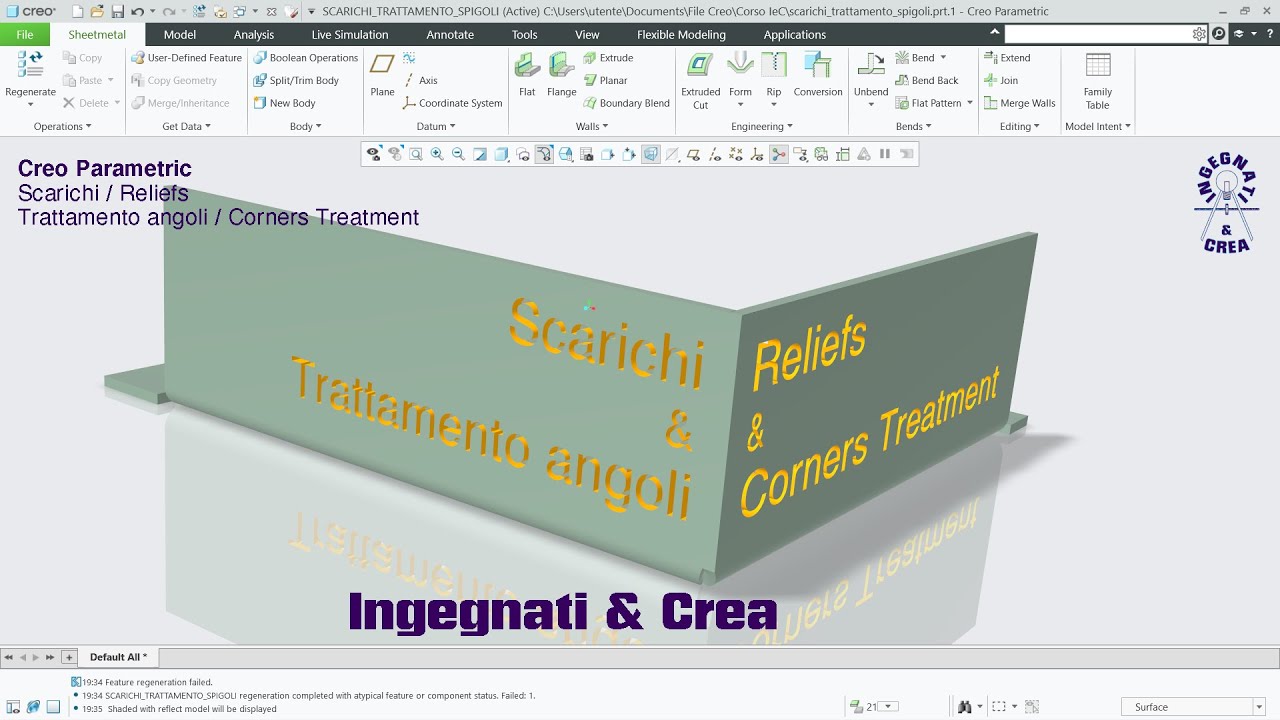
Task: Toggle plane display in graphics toolbar
Action: point(695,154)
